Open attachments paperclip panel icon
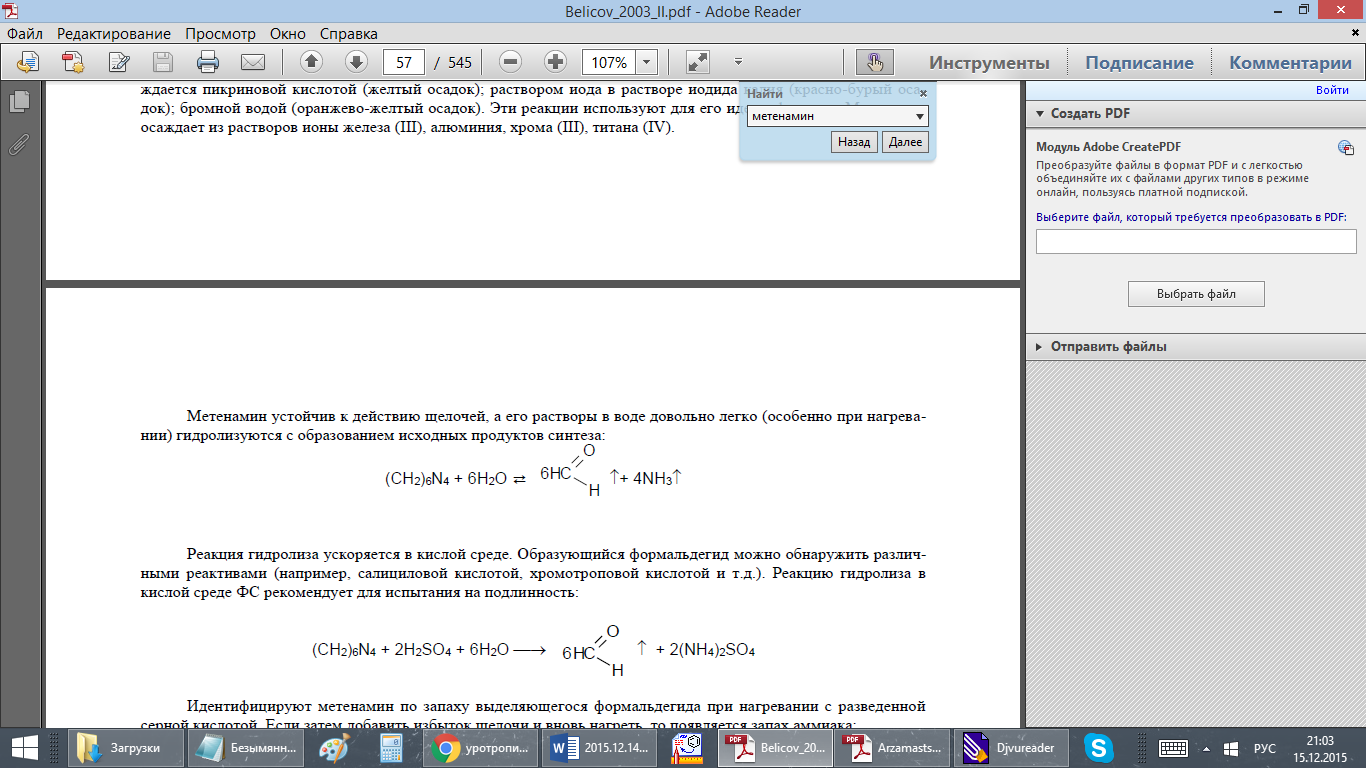The image size is (1366, 768). tap(18, 144)
